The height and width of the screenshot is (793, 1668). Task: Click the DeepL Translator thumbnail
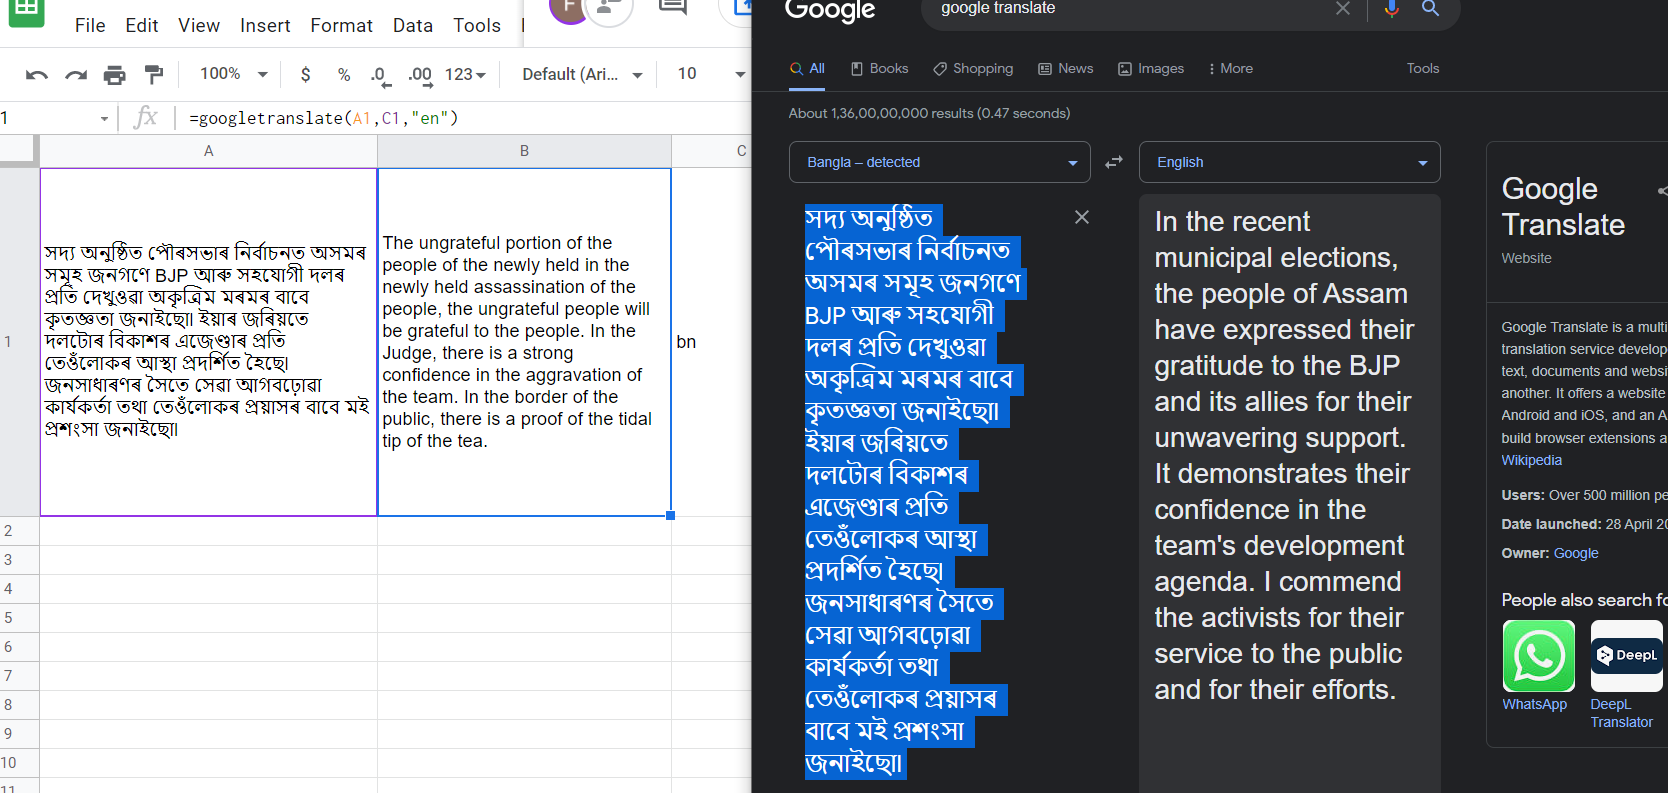point(1626,656)
